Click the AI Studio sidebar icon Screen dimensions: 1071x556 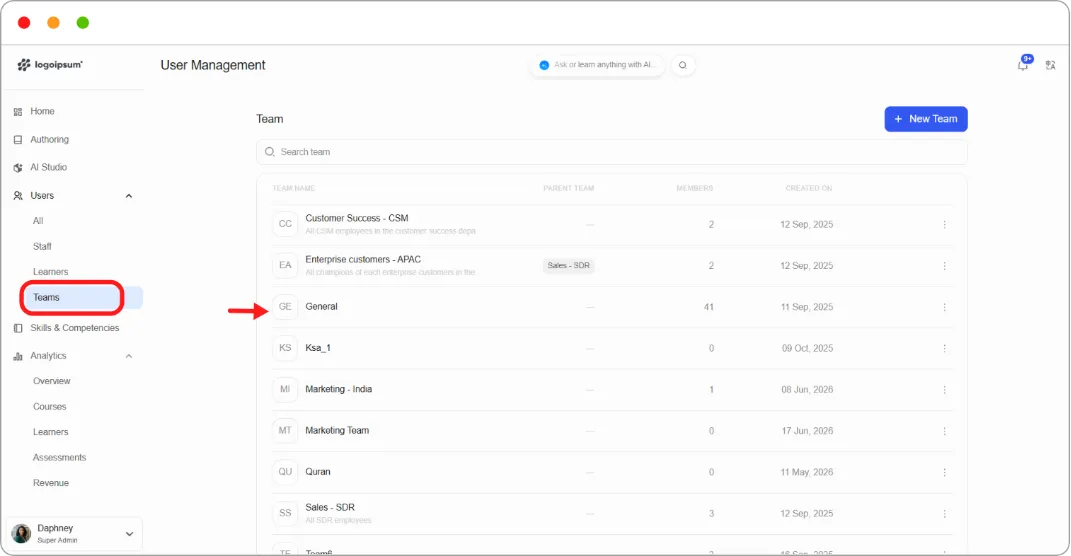click(x=18, y=167)
